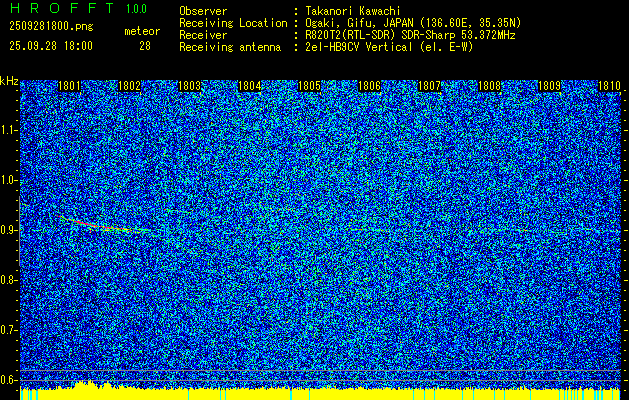
Task: Click the 1807 time marker
Action: click(x=430, y=86)
